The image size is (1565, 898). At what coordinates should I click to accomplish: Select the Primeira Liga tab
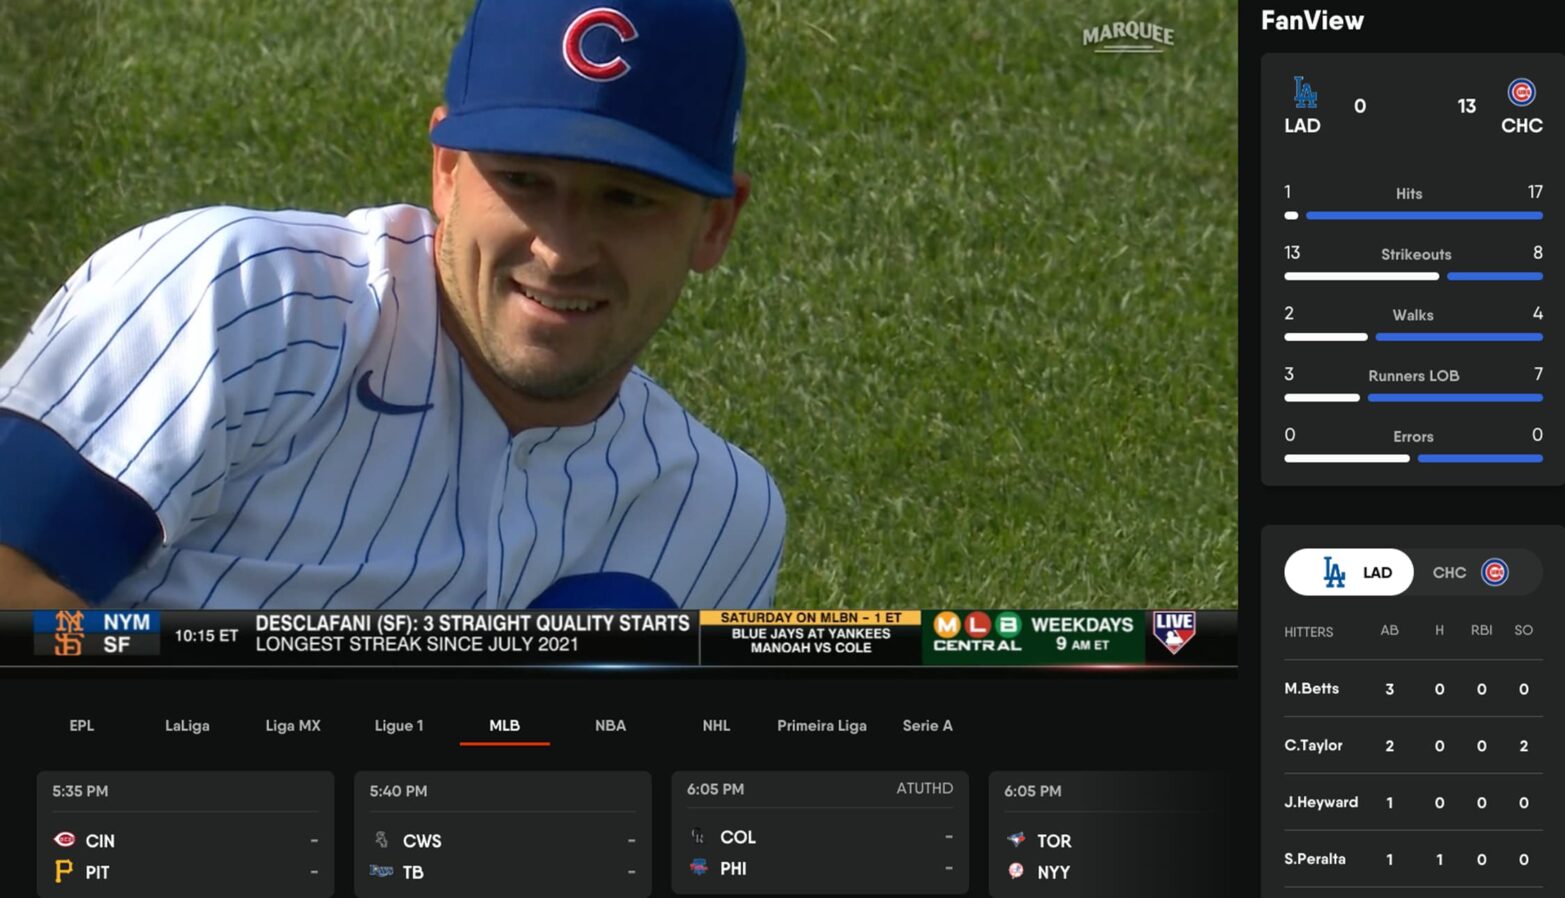click(821, 725)
